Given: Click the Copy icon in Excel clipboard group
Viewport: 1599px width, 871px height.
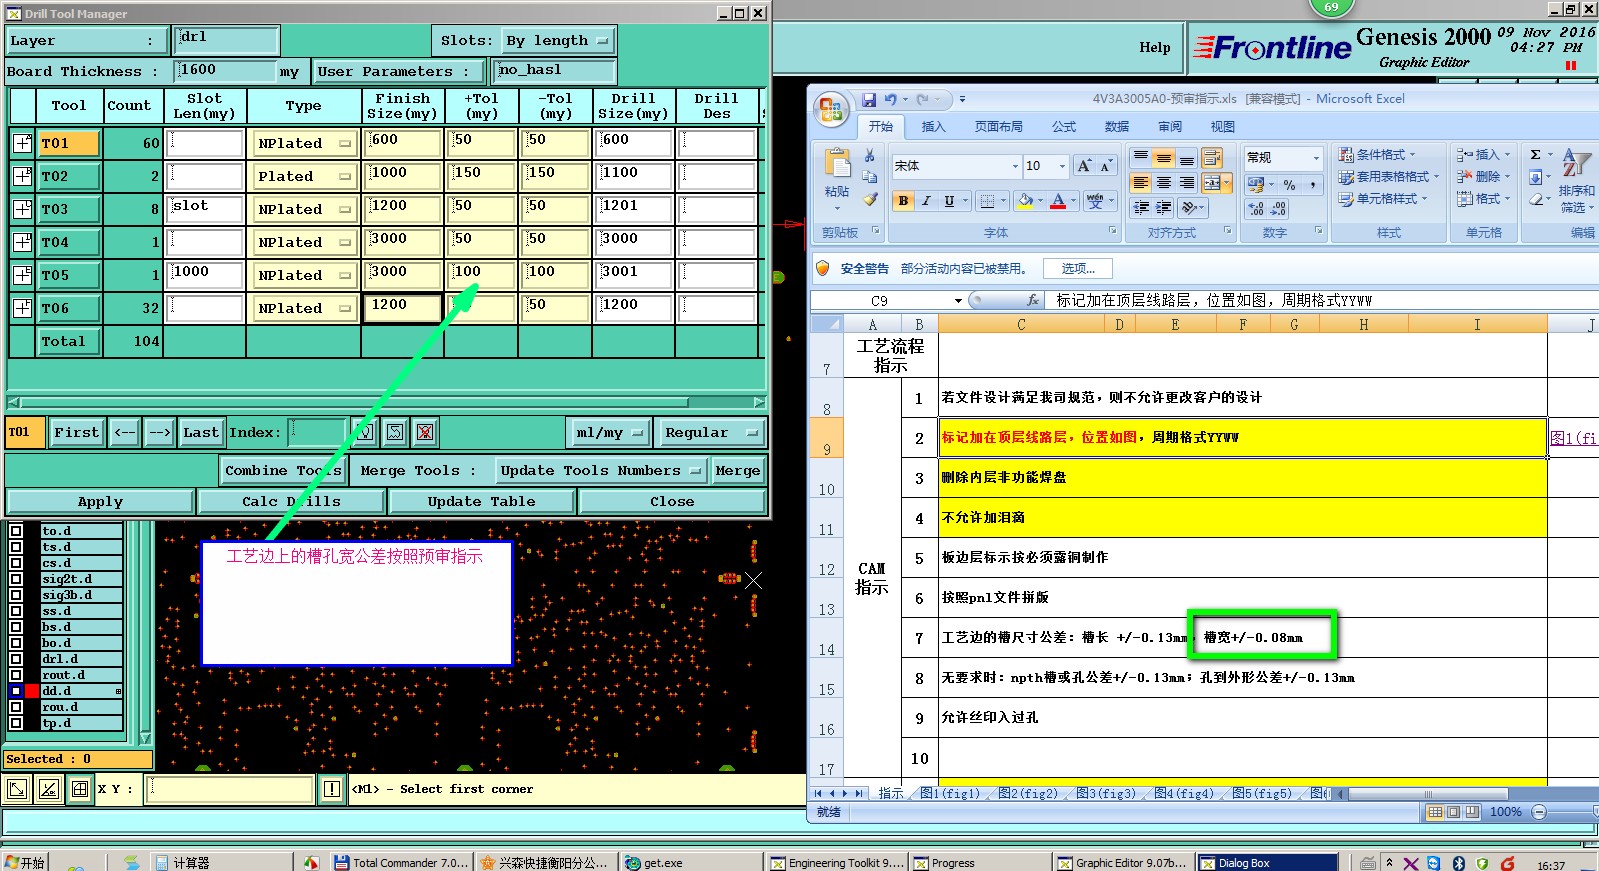Looking at the screenshot, I should [870, 177].
